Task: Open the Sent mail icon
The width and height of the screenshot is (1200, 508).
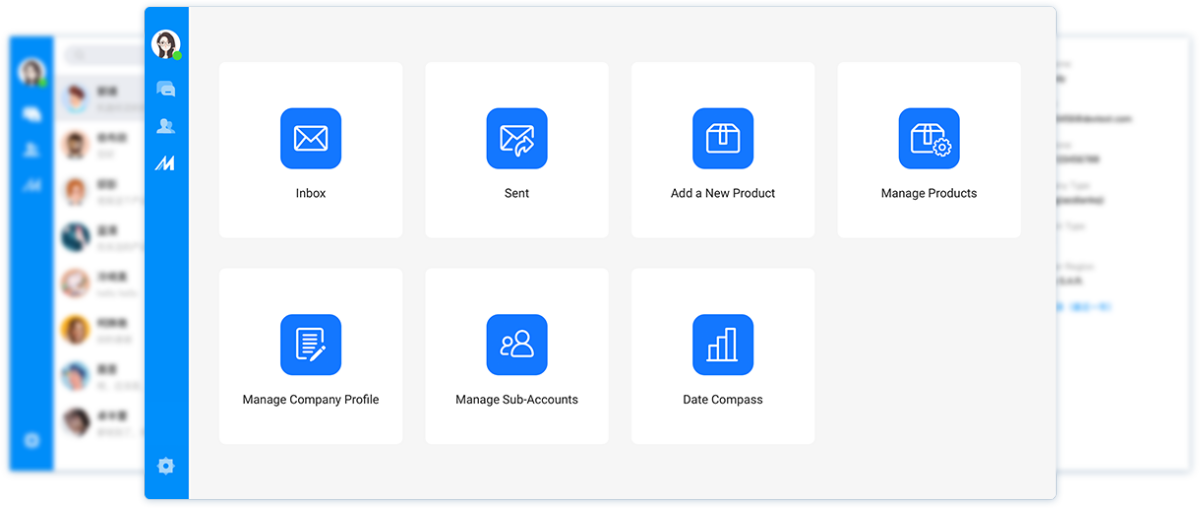Action: click(516, 138)
